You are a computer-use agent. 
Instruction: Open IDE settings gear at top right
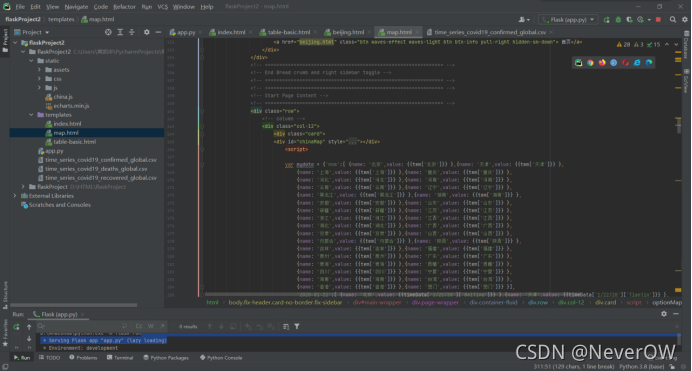[684, 20]
